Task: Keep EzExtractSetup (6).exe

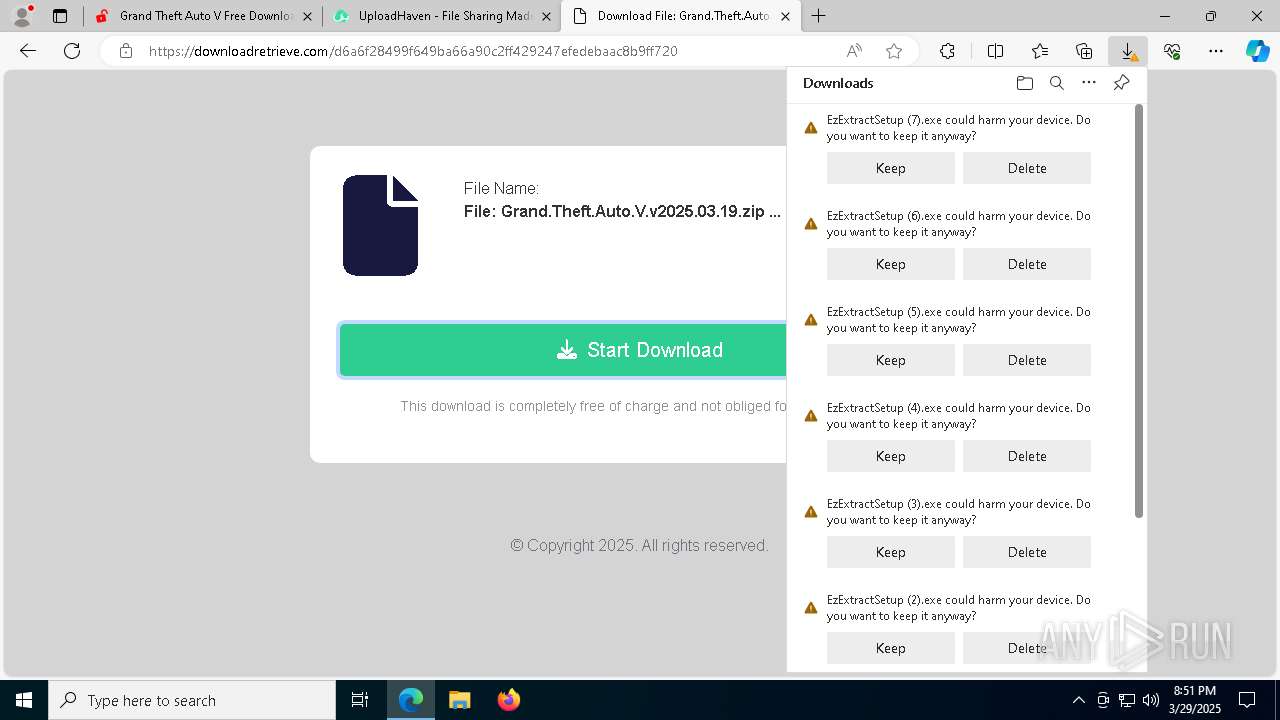Action: [891, 264]
